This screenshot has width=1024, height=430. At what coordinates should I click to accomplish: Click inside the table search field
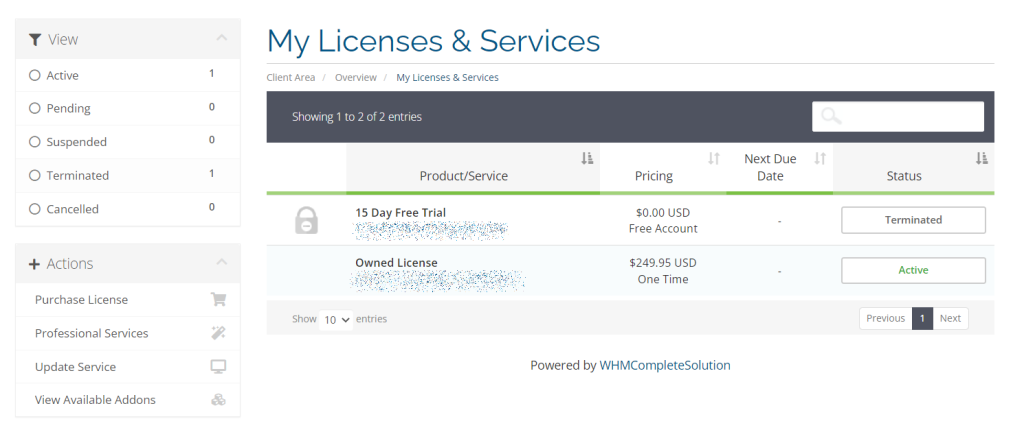(x=910, y=116)
